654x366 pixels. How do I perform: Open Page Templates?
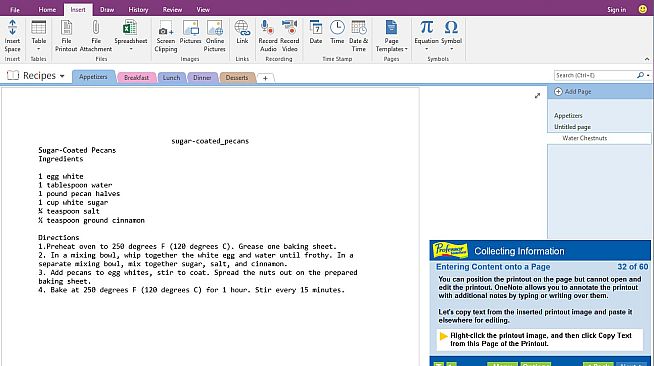(x=391, y=35)
